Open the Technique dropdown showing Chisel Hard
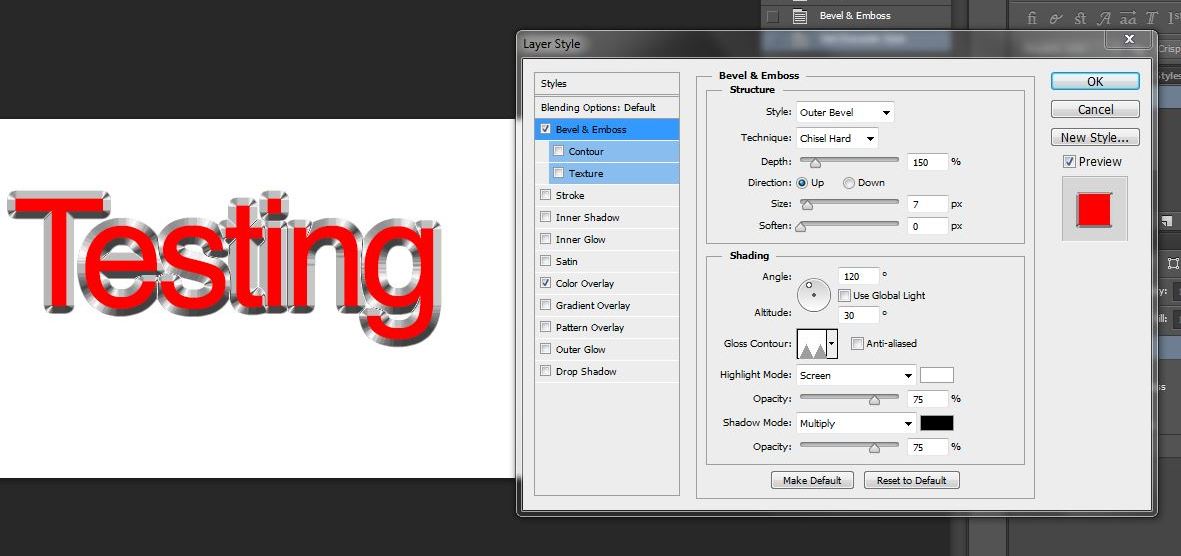This screenshot has height=556, width=1181. [837, 139]
